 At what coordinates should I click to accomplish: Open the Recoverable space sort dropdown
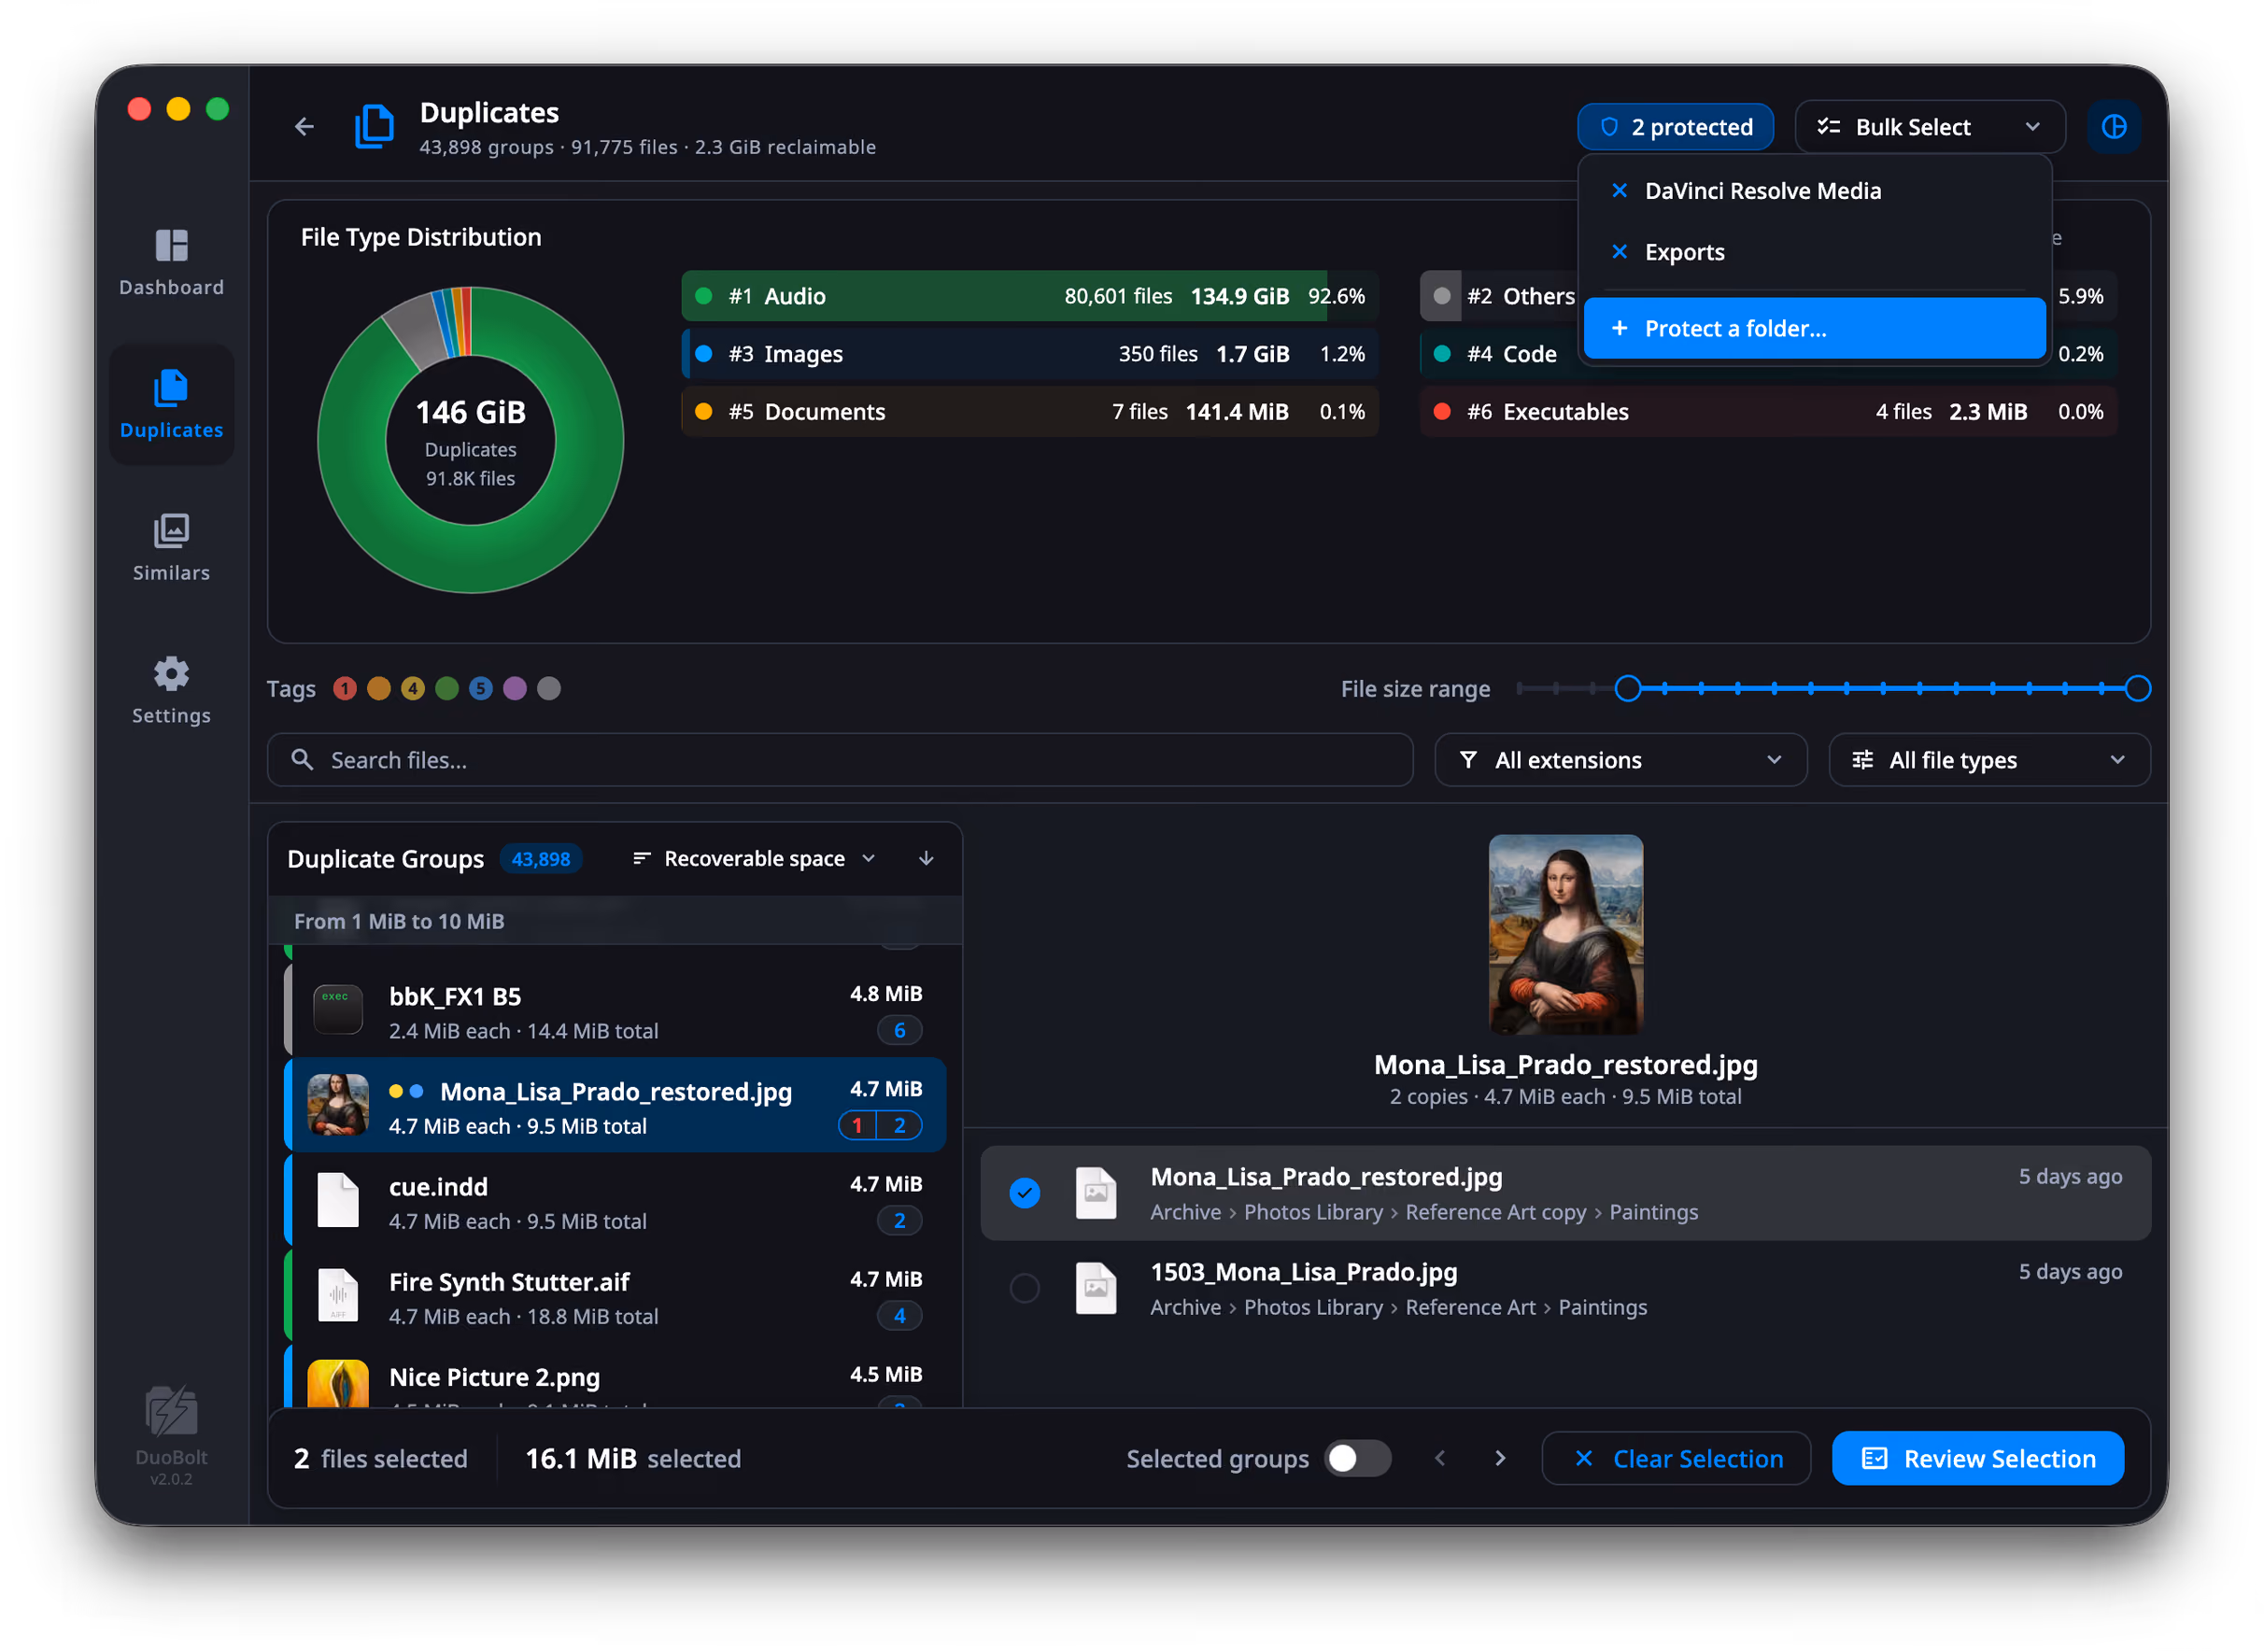click(x=755, y=859)
